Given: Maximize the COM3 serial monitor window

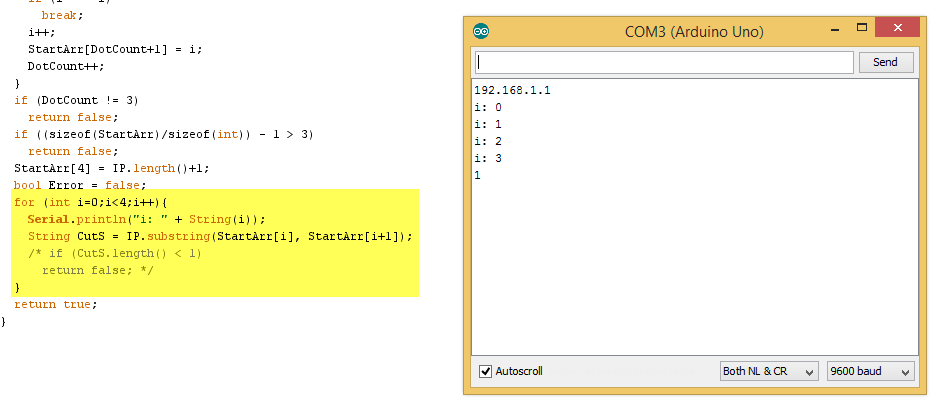Looking at the screenshot, I should tap(861, 29).
